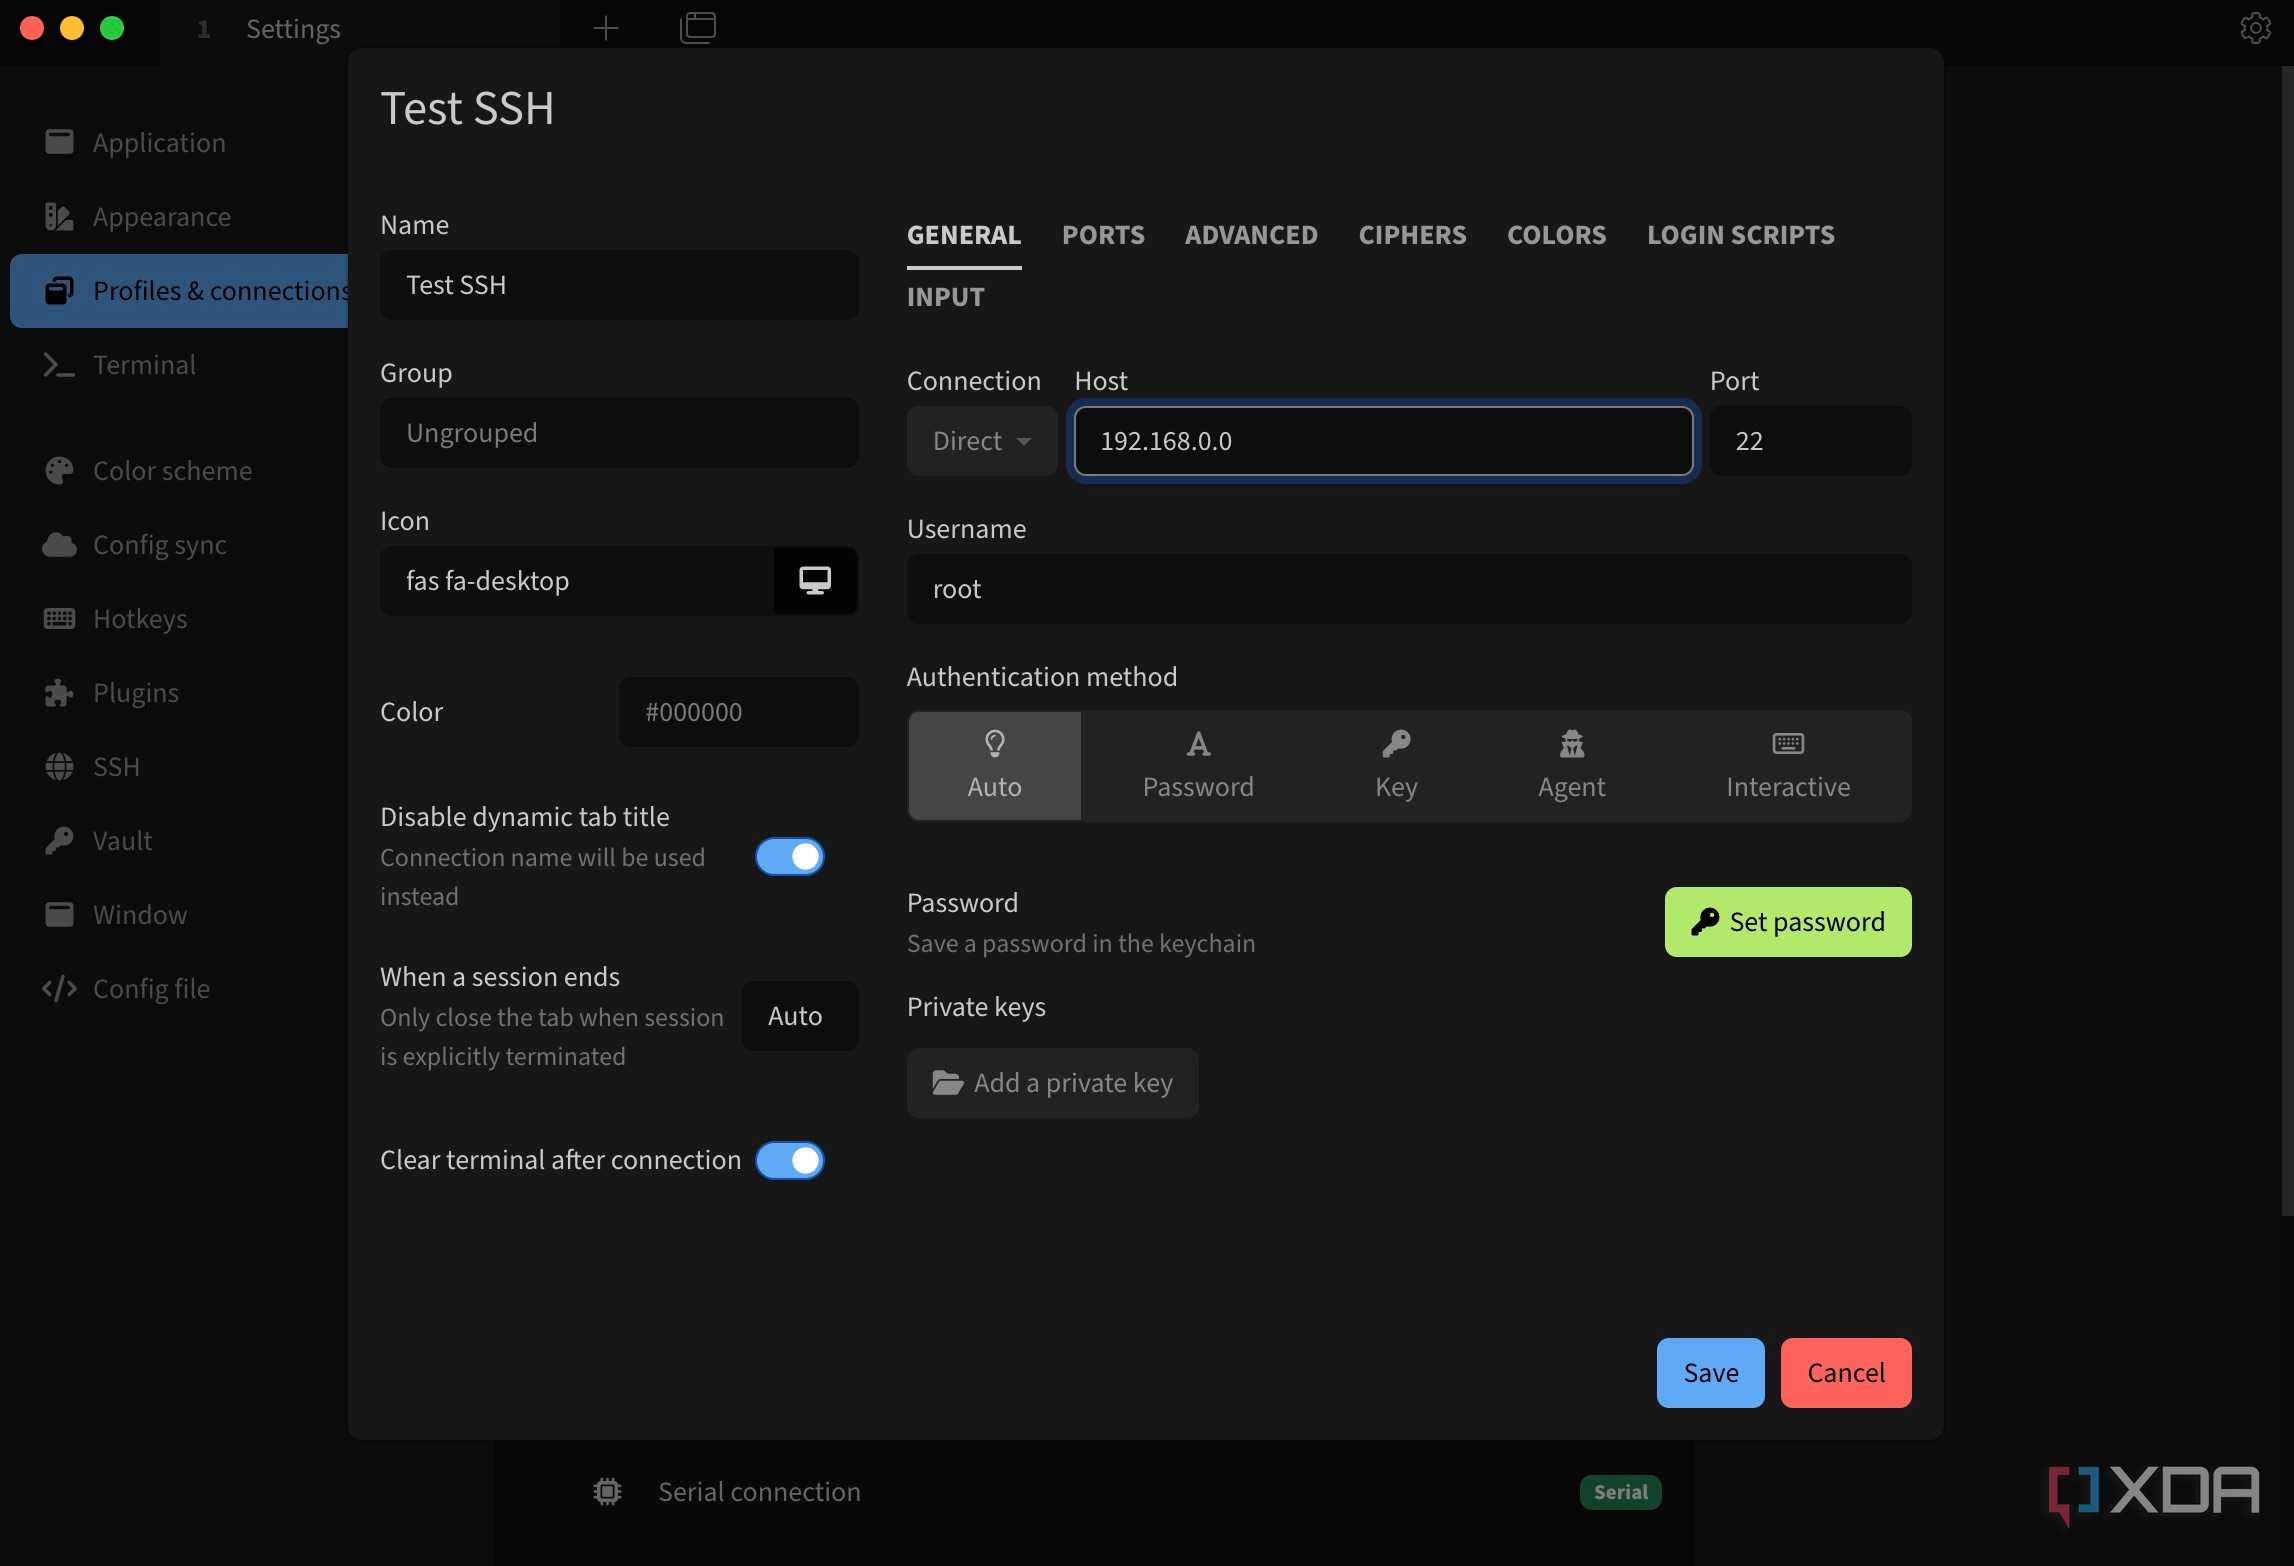Open the Appearance settings section
This screenshot has width=2294, height=1566.
180,217
